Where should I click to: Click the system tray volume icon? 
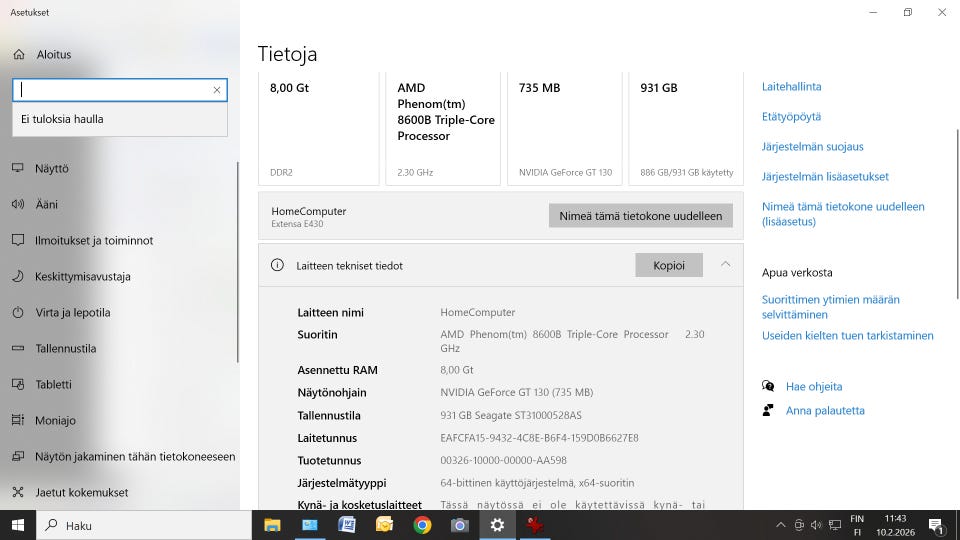click(816, 525)
